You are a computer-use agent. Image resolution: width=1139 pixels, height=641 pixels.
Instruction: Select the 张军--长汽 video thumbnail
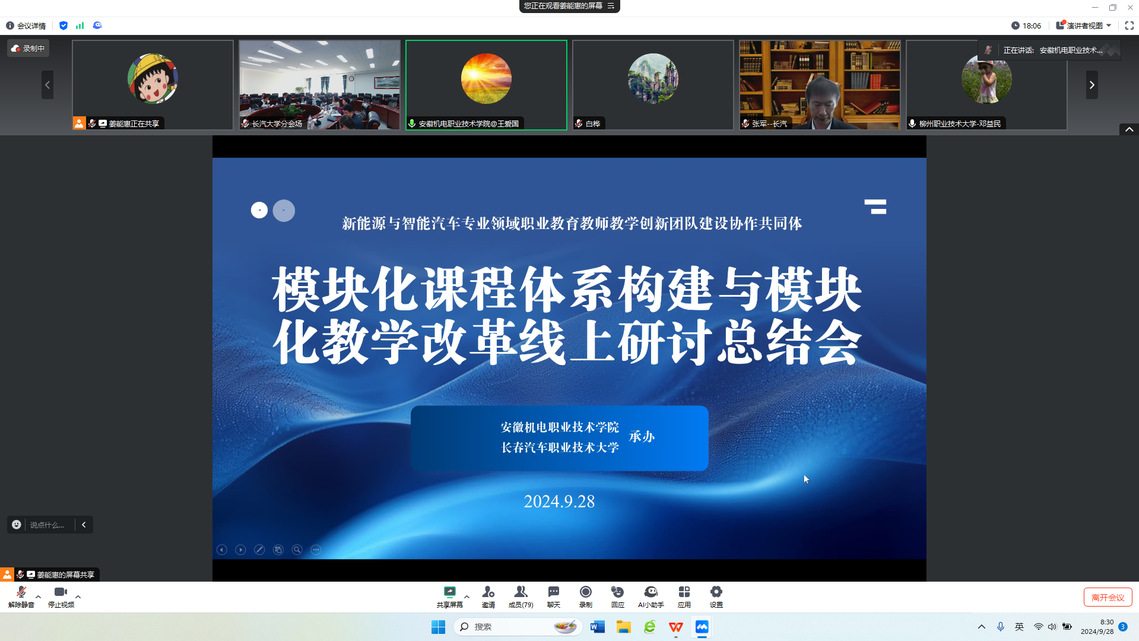pyautogui.click(x=819, y=85)
